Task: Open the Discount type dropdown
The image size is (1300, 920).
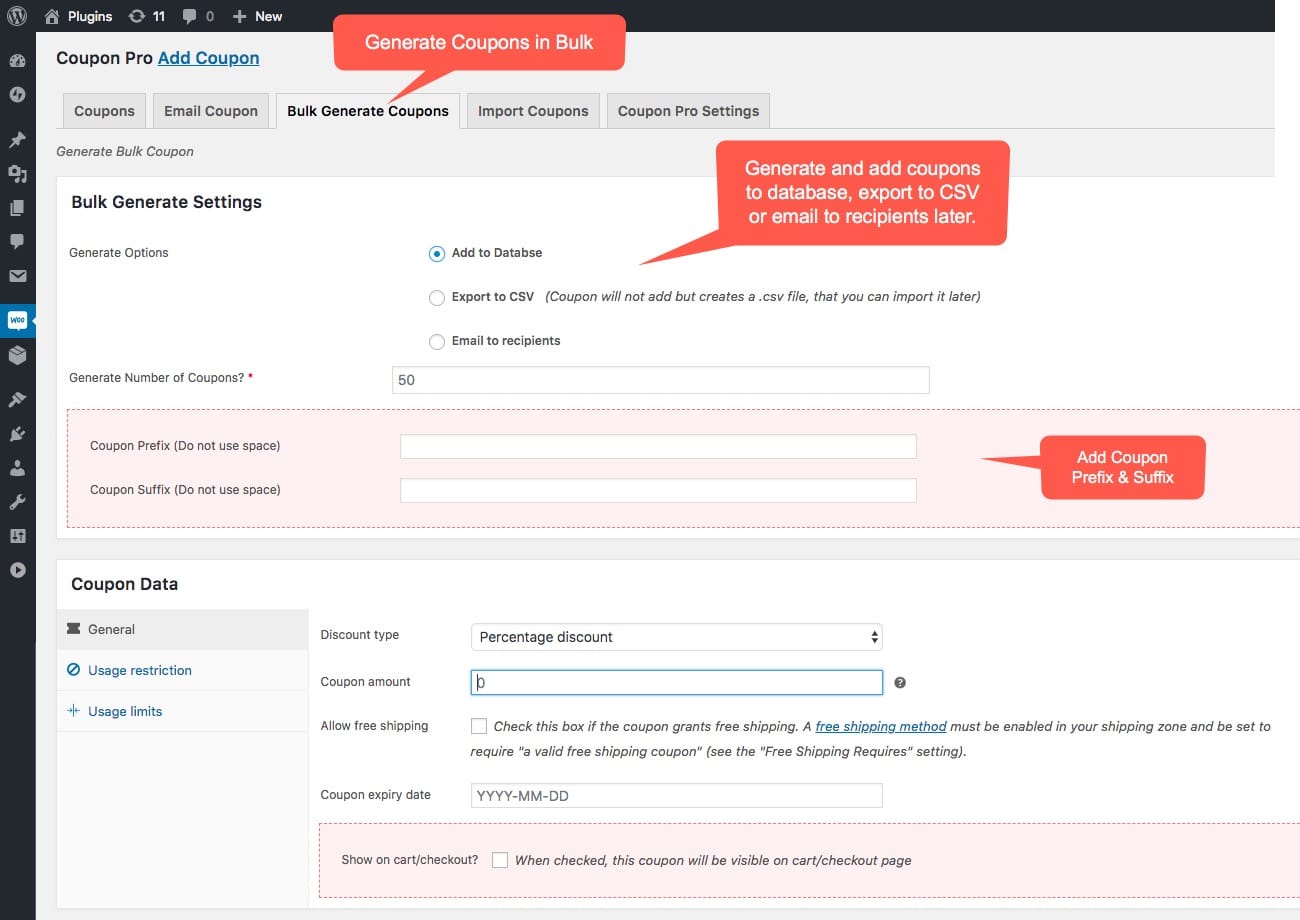Action: click(676, 637)
